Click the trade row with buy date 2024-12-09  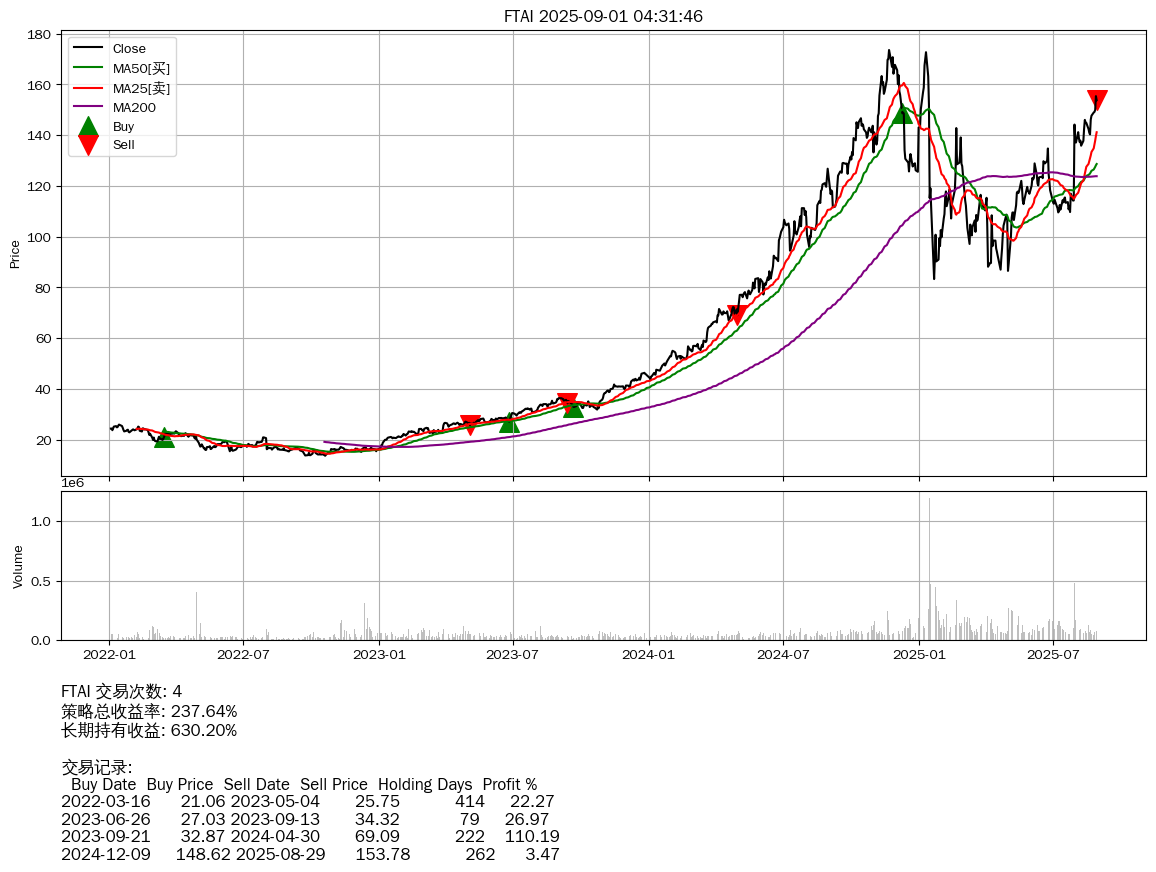point(310,854)
